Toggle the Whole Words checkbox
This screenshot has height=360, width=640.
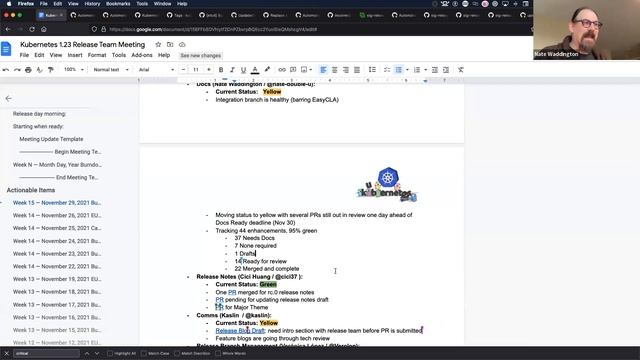218,353
